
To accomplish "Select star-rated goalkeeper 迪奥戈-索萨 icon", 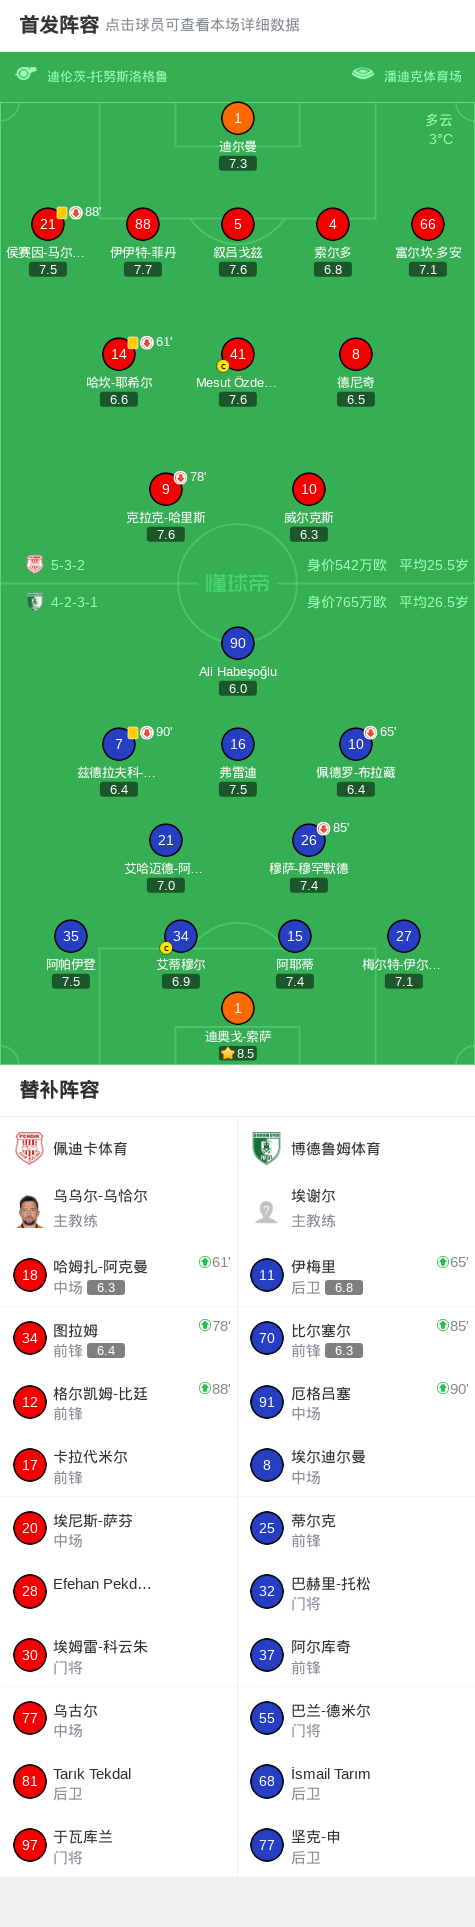I will click(x=238, y=1009).
